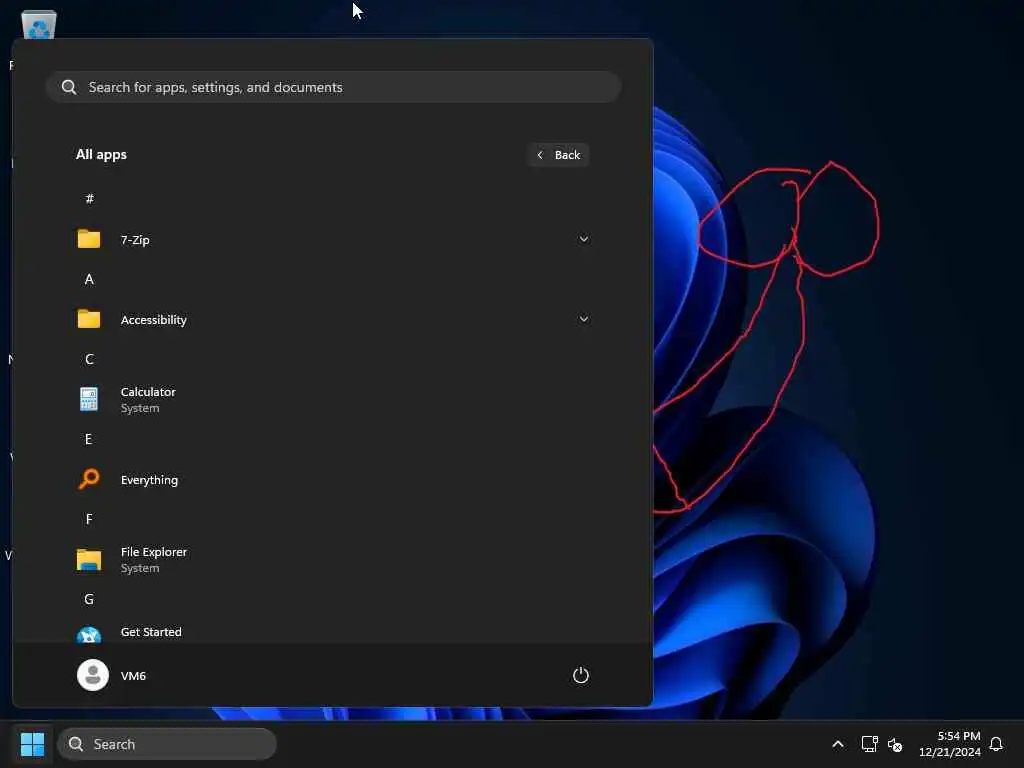This screenshot has height=768, width=1024.
Task: Go Back to the pinned apps view
Action: (x=558, y=155)
